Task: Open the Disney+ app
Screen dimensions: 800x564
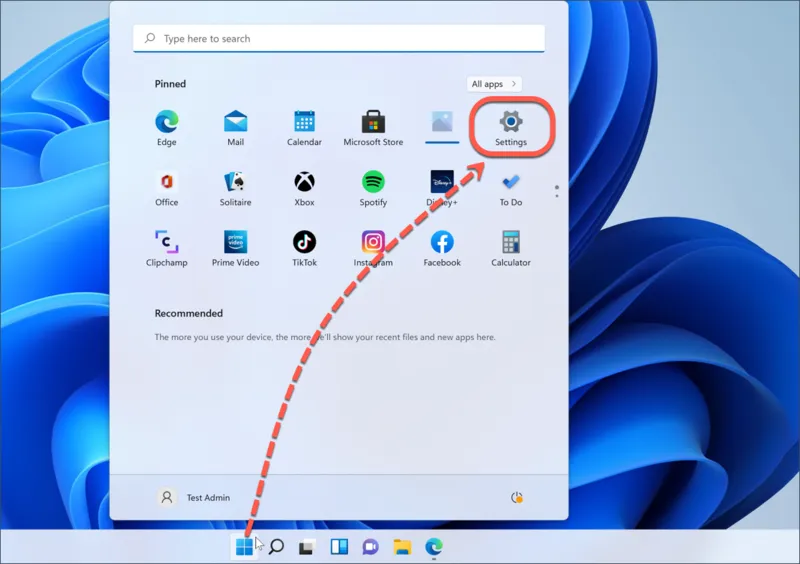Action: 442,188
